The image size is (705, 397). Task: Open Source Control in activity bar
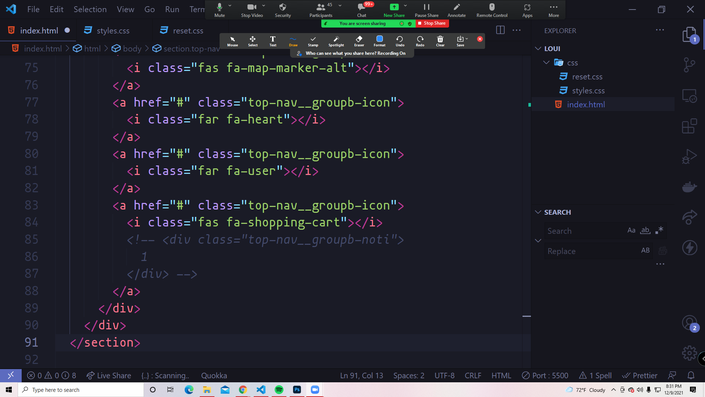tap(689, 65)
